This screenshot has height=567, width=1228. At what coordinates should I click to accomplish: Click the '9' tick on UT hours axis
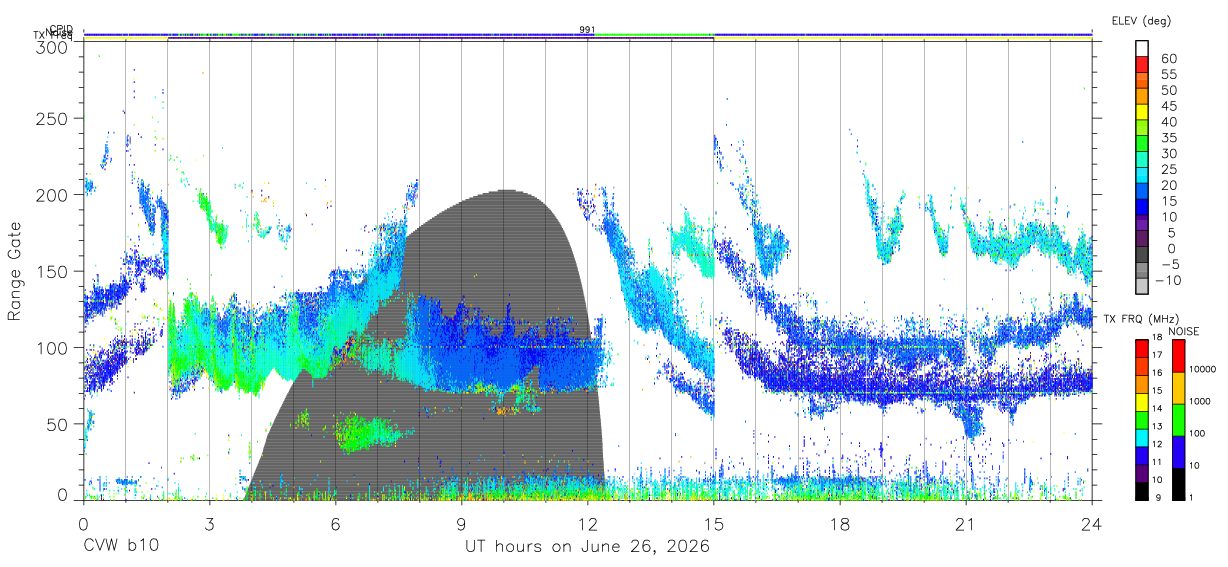pyautogui.click(x=461, y=523)
